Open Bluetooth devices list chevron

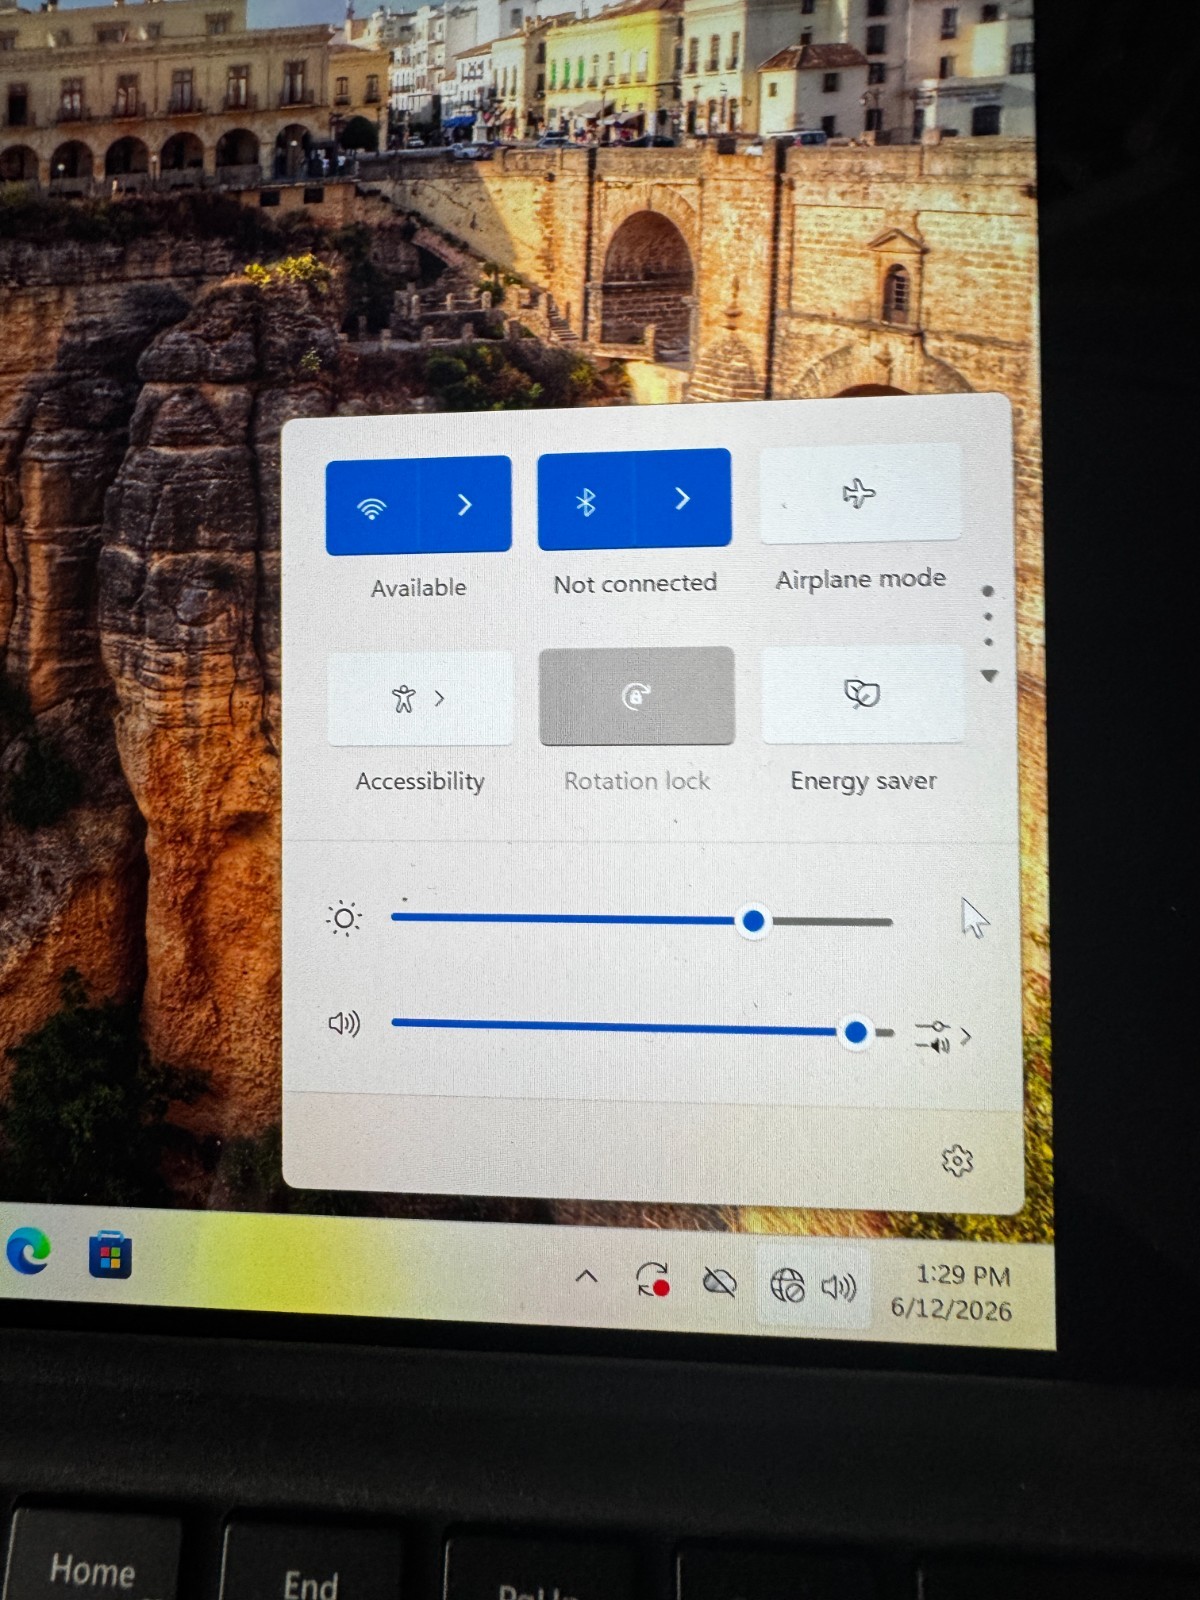[682, 498]
